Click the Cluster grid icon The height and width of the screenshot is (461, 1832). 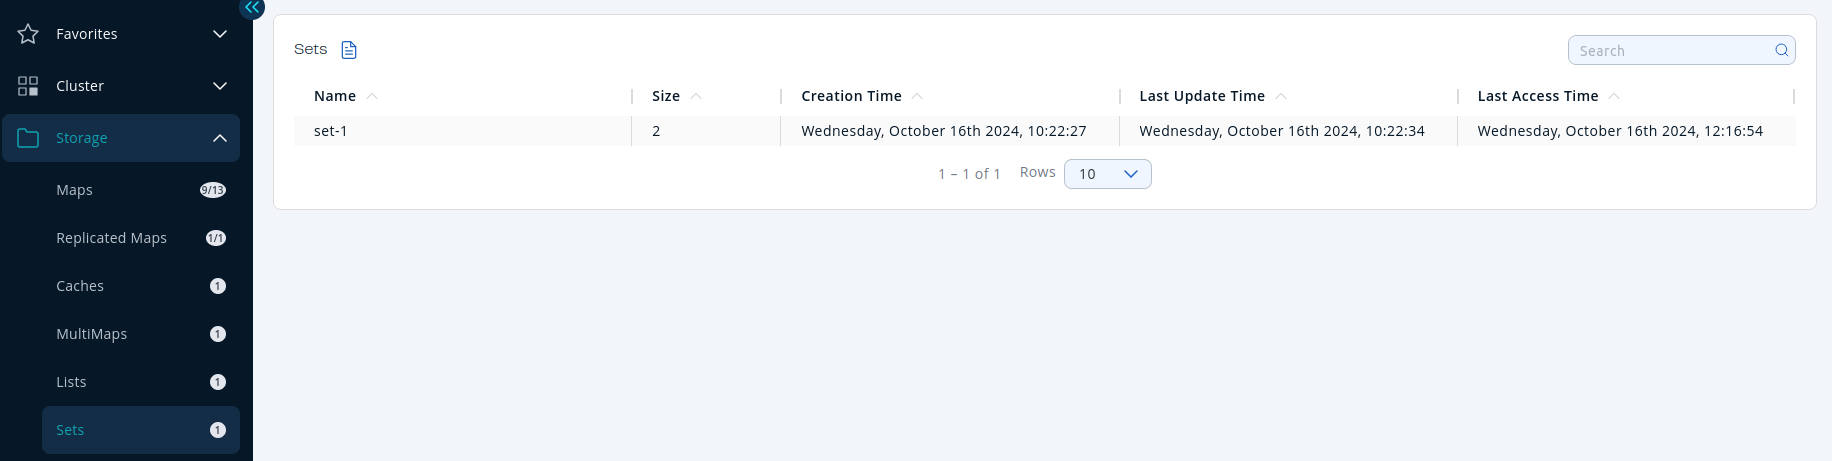28,86
